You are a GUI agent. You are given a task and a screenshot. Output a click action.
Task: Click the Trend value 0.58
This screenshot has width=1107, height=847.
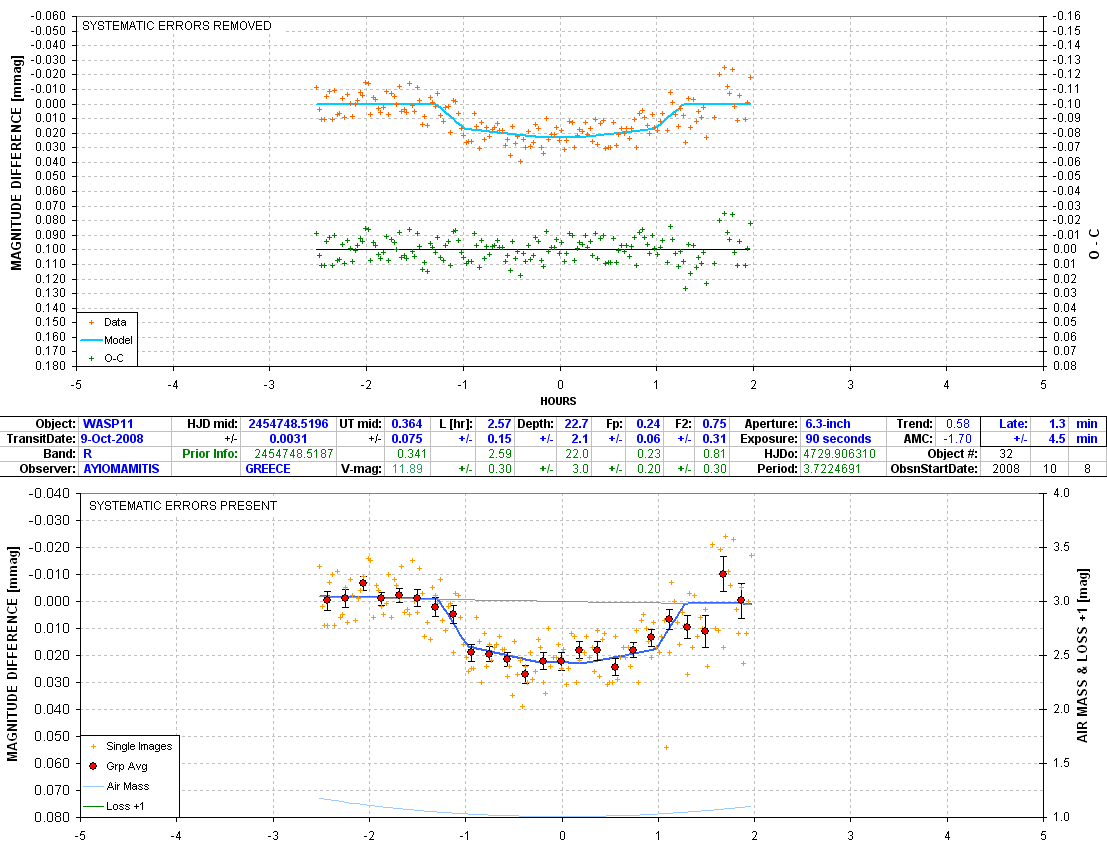coord(958,424)
